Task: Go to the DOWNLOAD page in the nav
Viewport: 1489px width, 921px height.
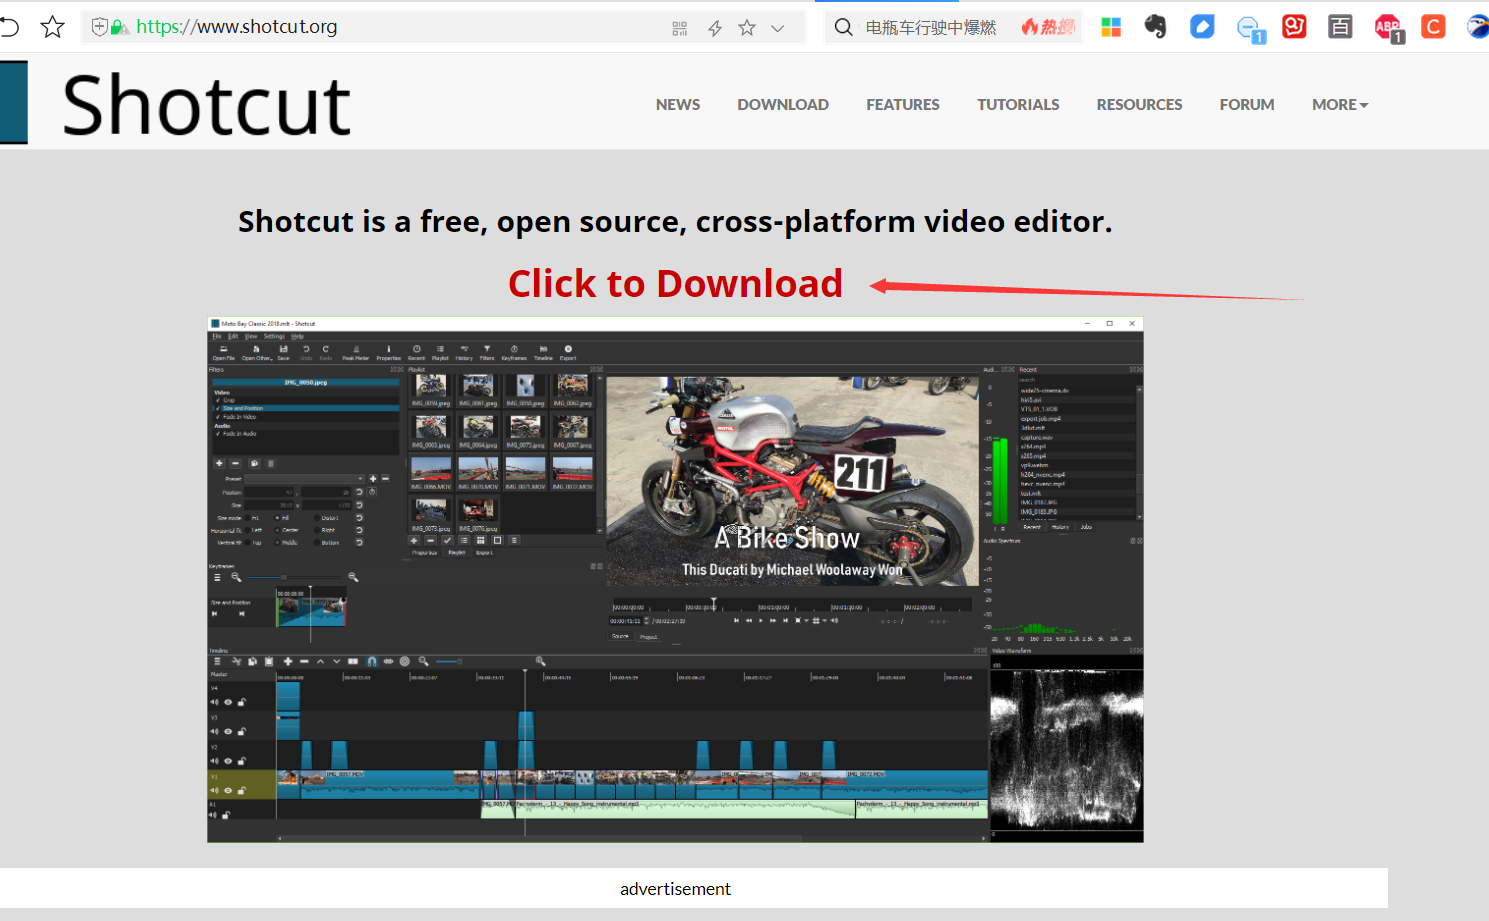Action: click(x=783, y=104)
